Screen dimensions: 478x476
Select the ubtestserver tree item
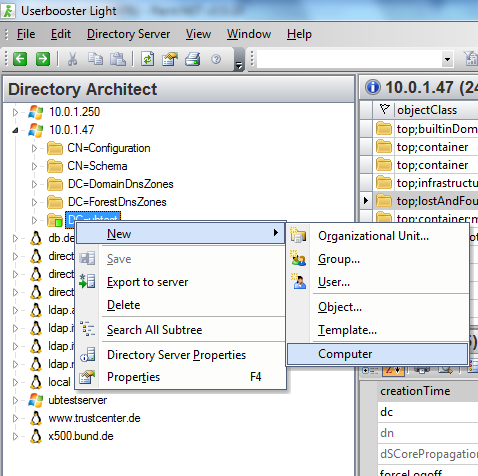[78, 400]
